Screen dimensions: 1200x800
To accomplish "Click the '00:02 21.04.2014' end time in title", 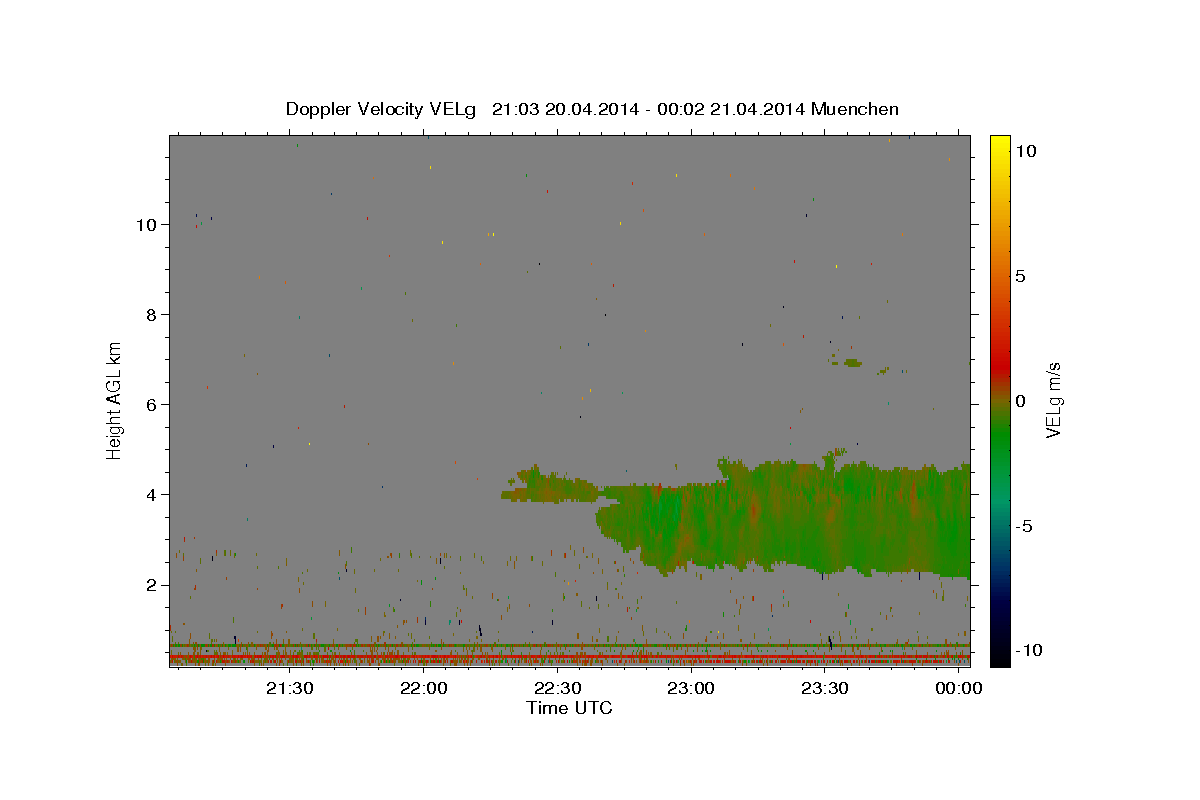I will [x=732, y=109].
